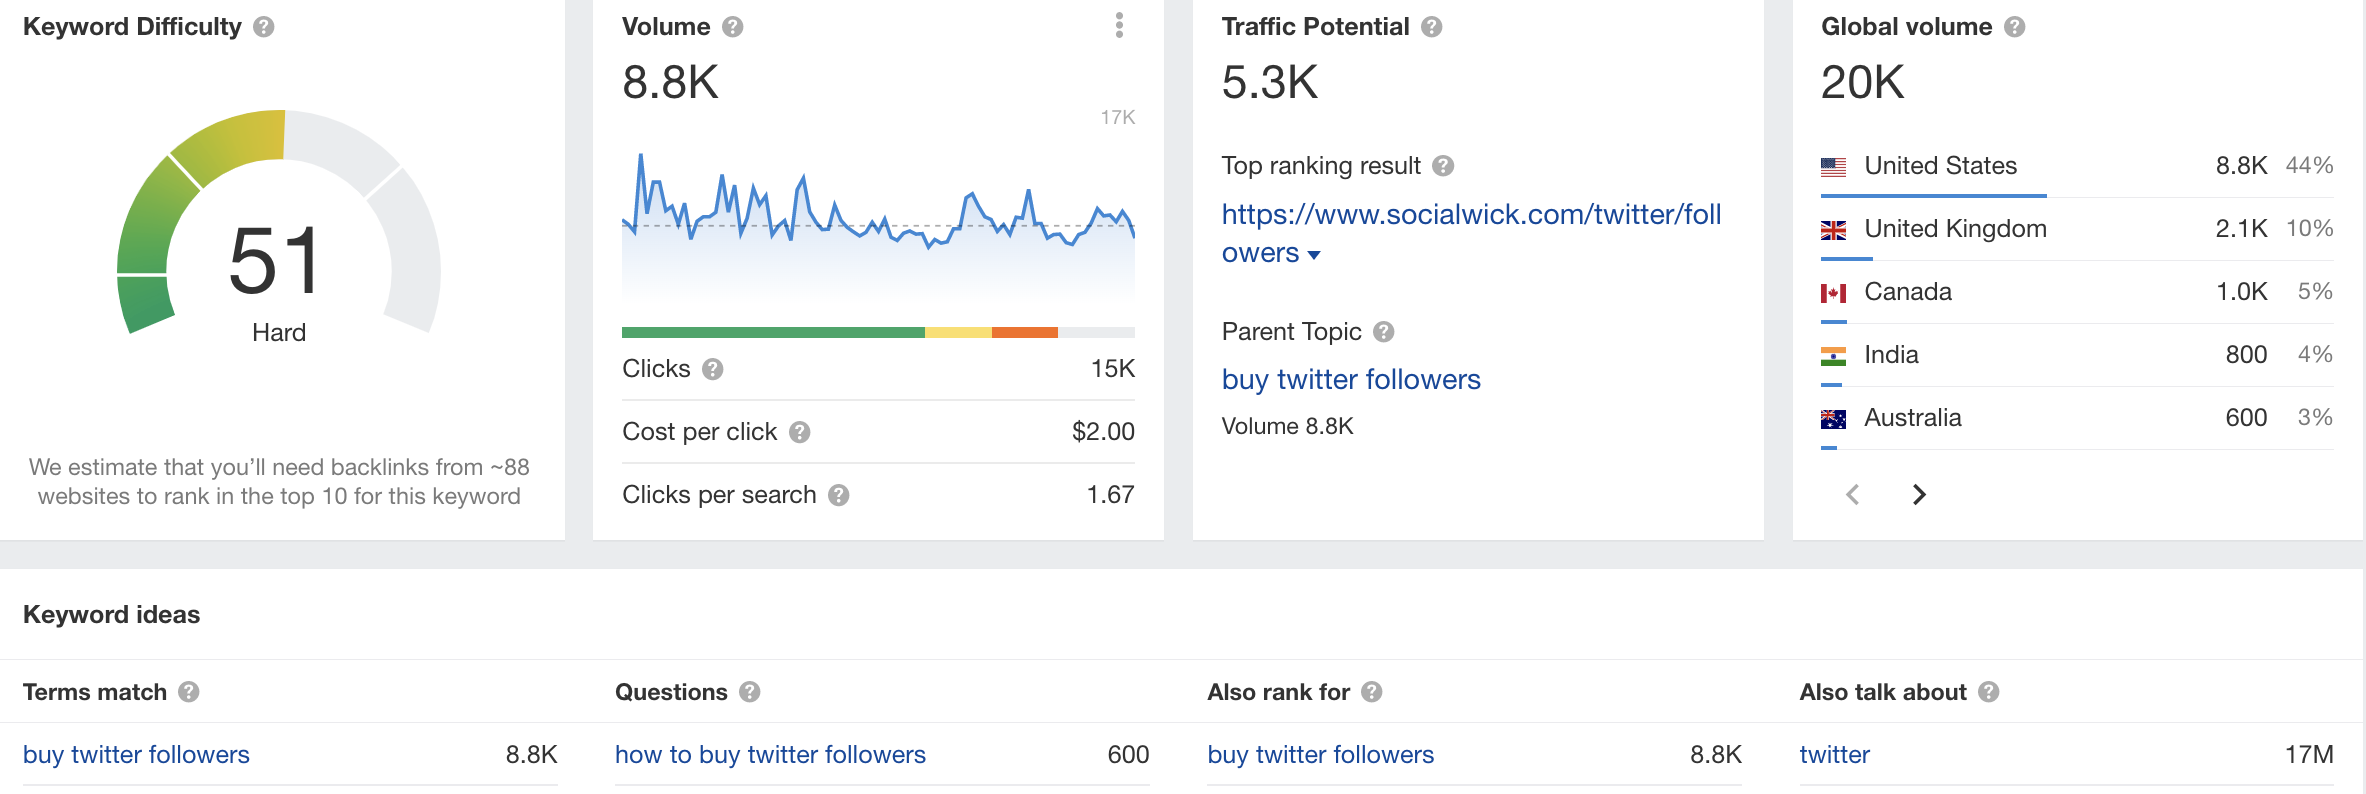Open the Parent Topic 'buy twitter followers' link
This screenshot has height=794, width=2366.
(1350, 380)
